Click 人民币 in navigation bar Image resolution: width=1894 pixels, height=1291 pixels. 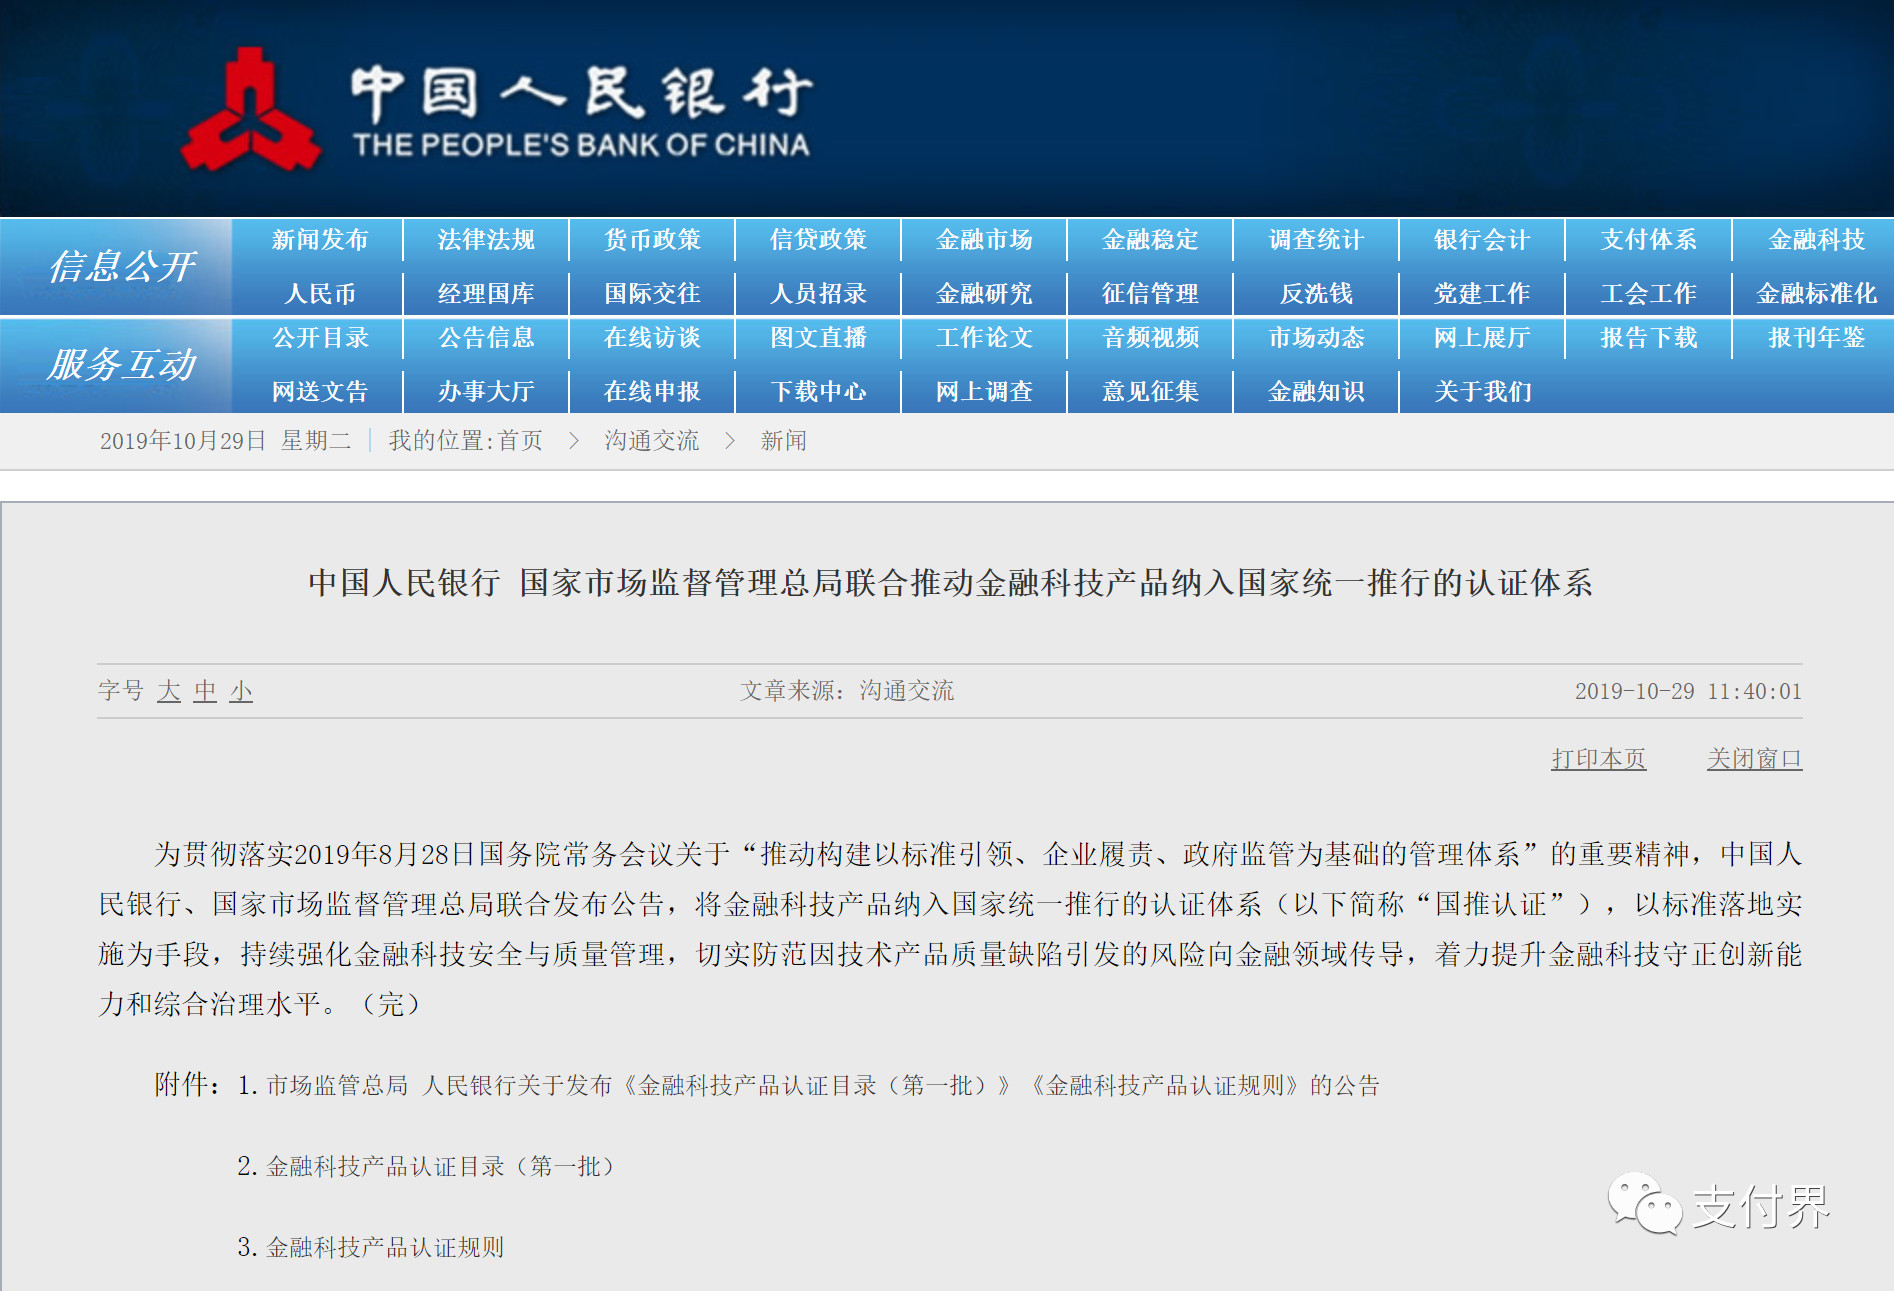[x=320, y=294]
